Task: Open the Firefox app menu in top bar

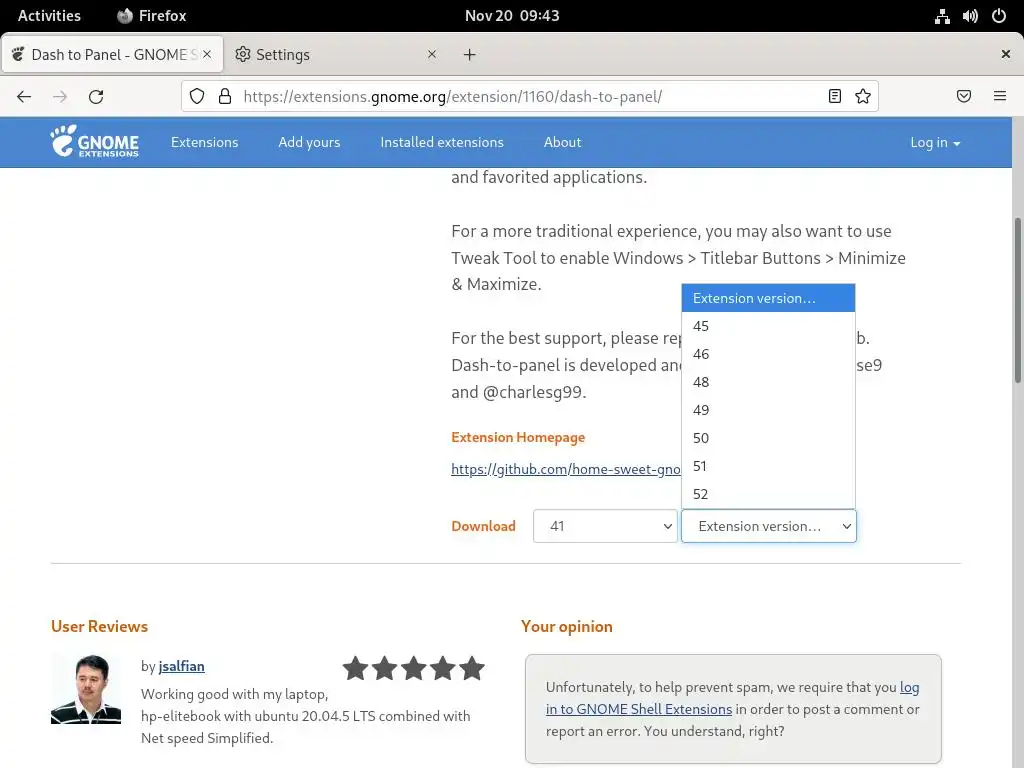Action: pyautogui.click(x=152, y=16)
